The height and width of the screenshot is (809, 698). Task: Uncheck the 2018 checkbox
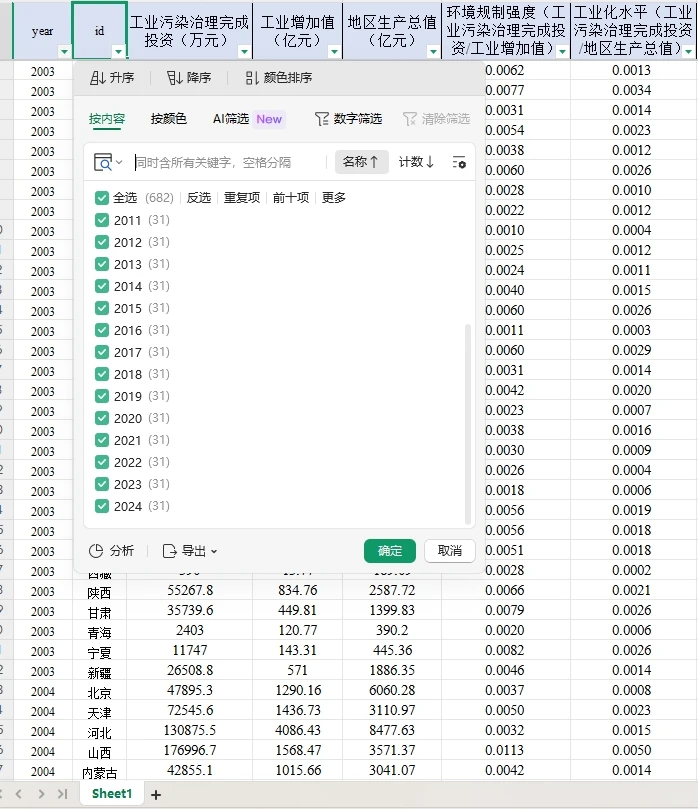(102, 374)
